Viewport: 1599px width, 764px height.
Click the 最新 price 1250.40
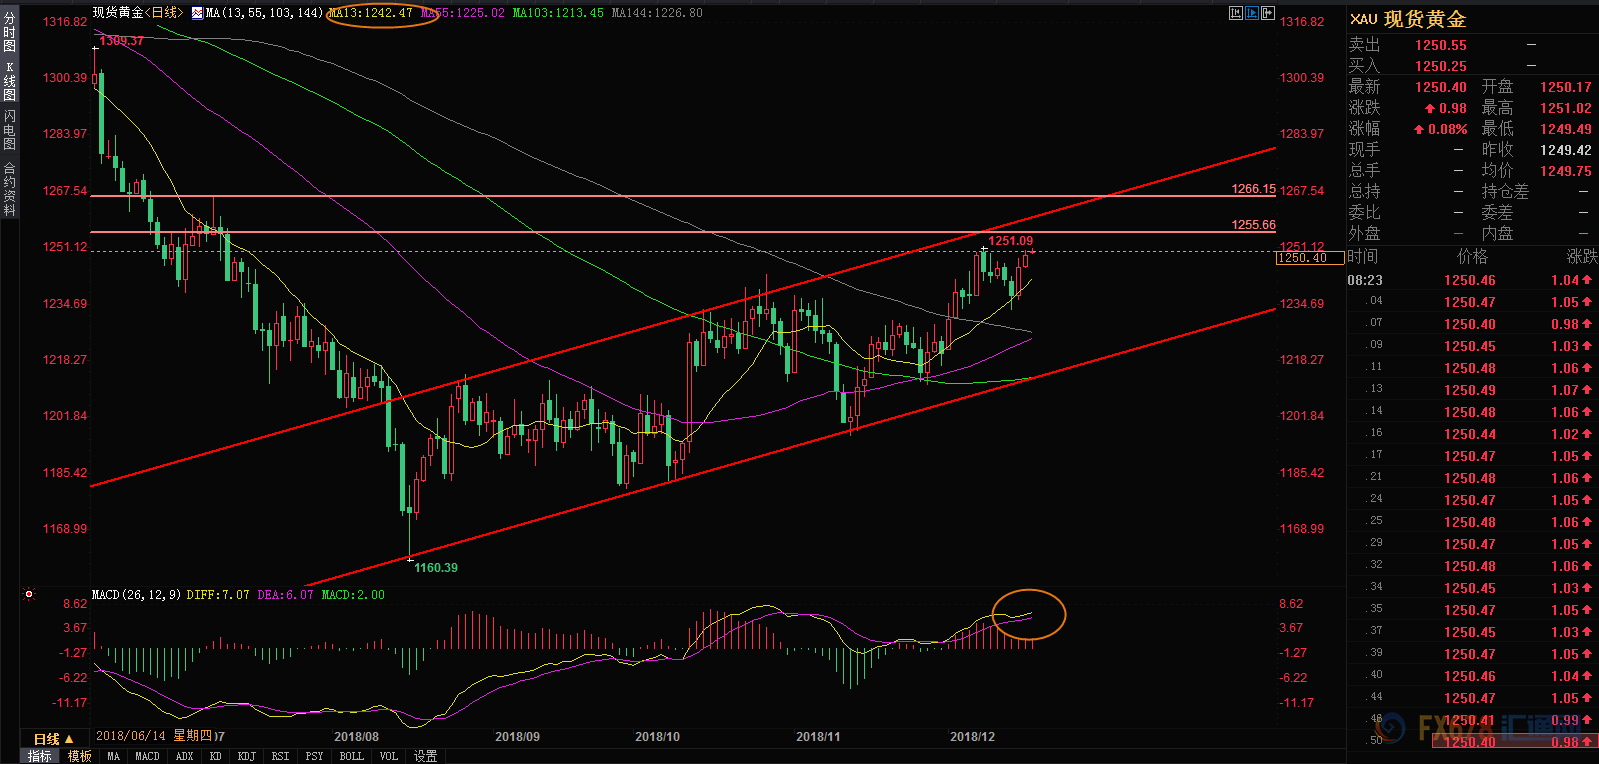[1441, 87]
